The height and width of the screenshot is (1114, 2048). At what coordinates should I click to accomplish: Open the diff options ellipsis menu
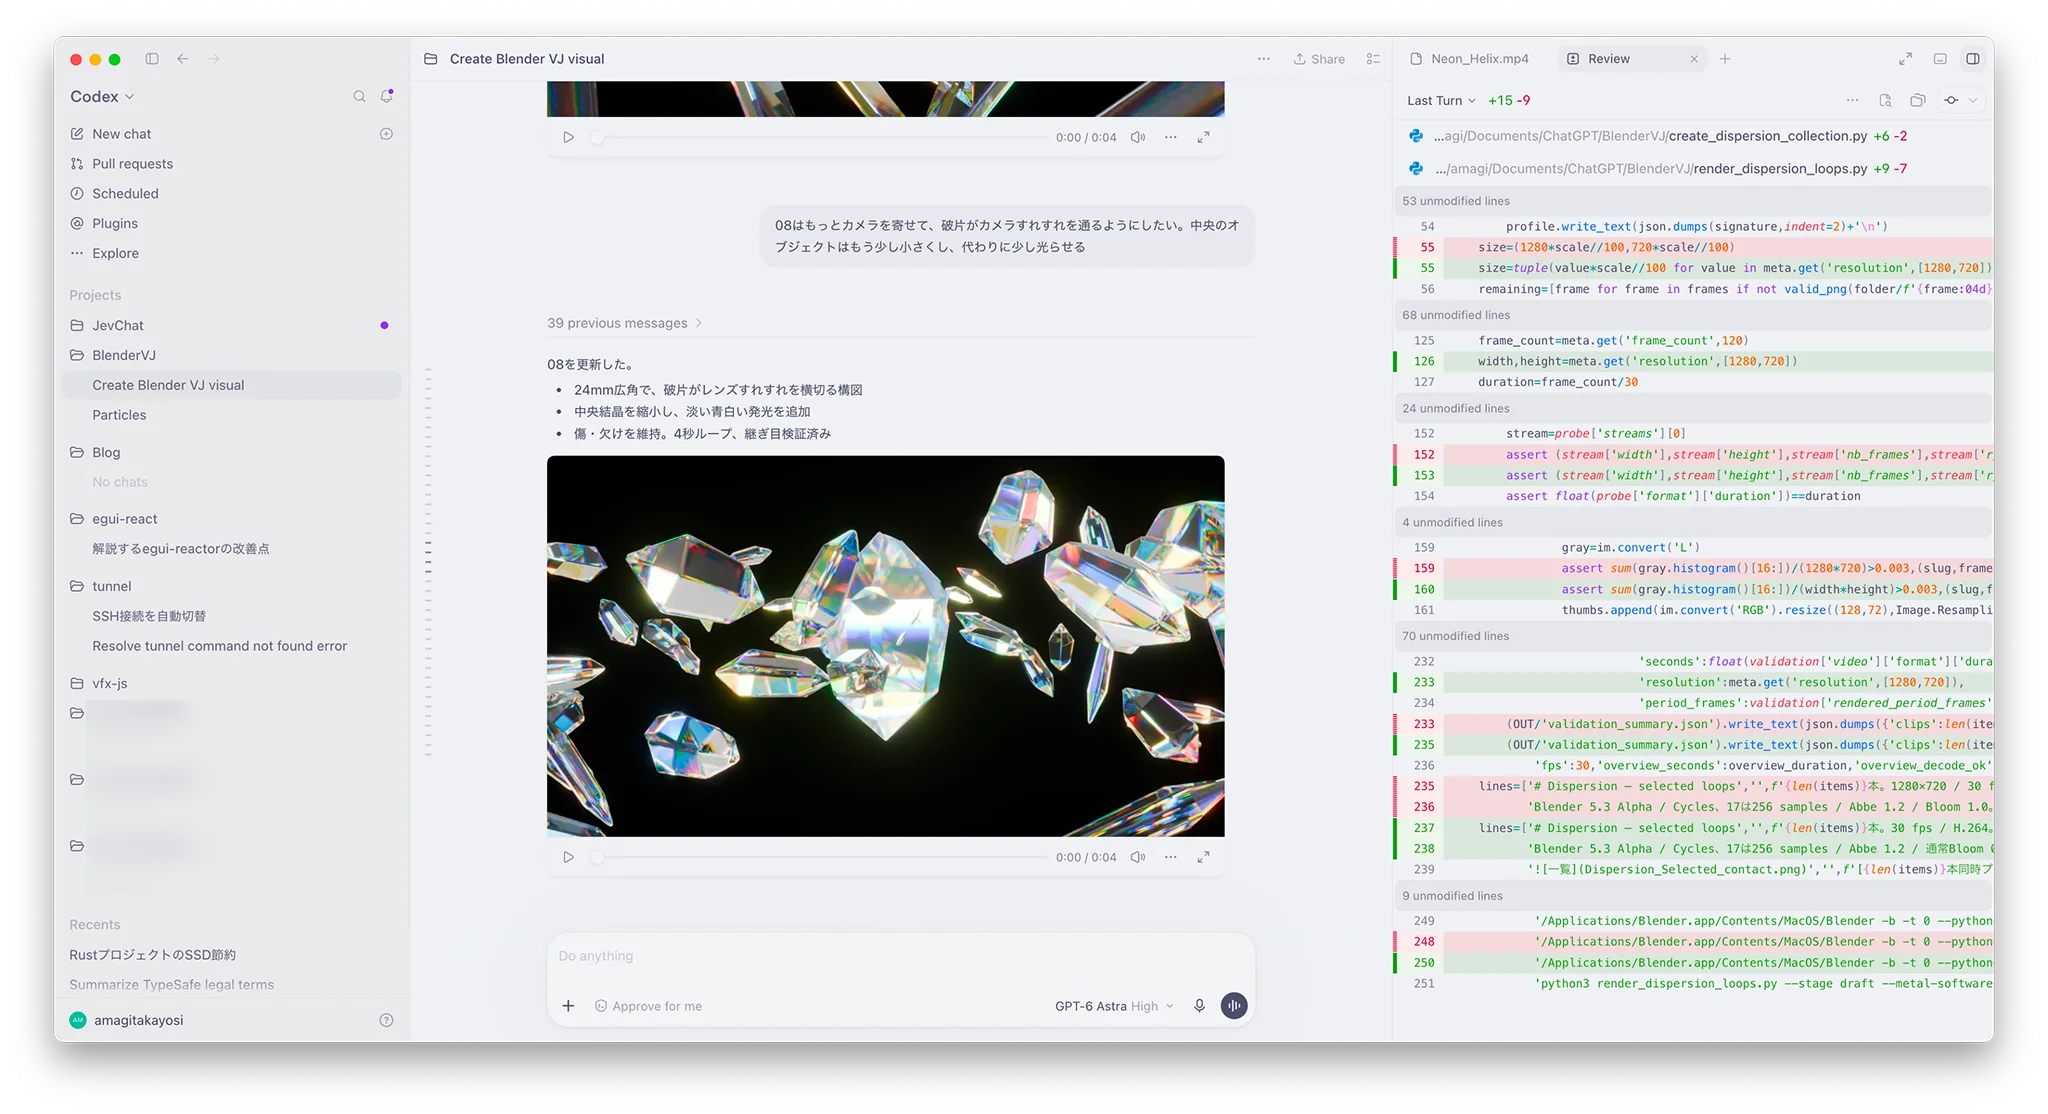click(x=1853, y=100)
